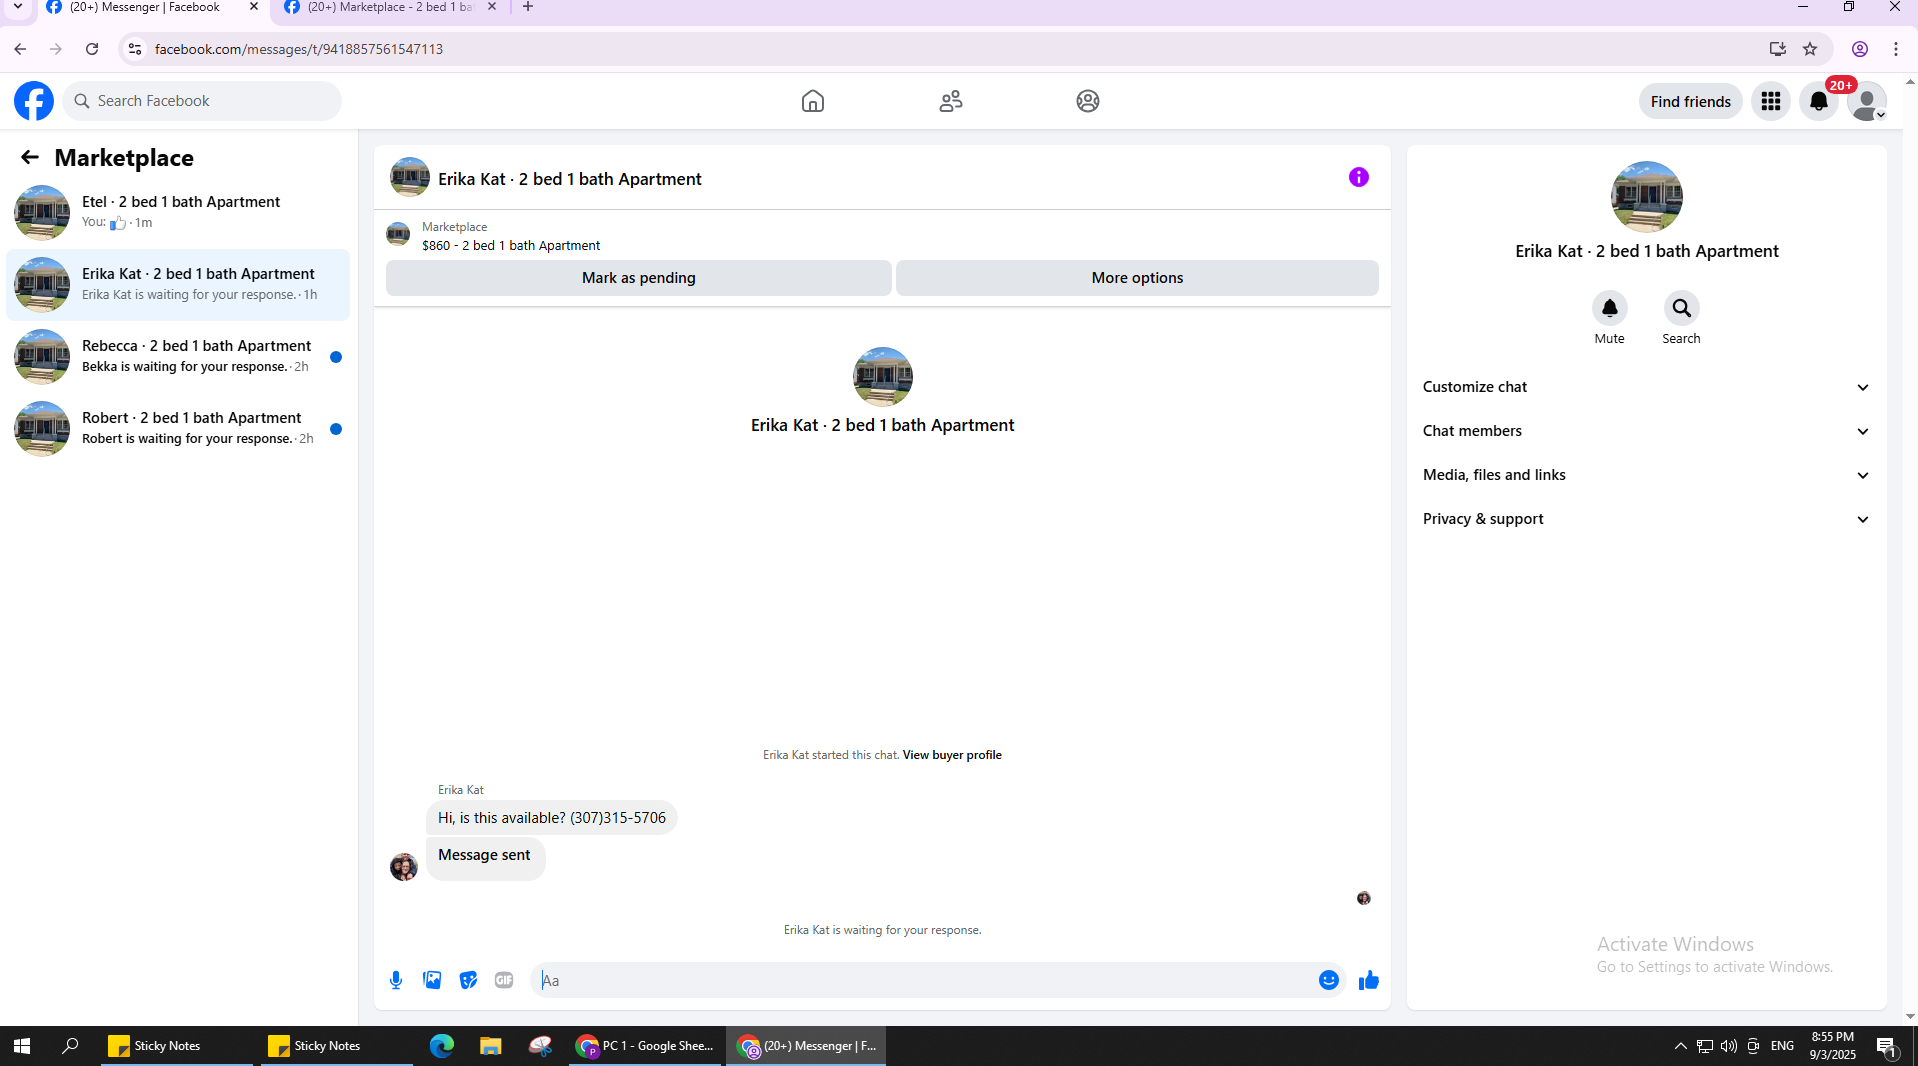The image size is (1918, 1066).
Task: Search within the Erika Kat conversation
Action: coord(1682,308)
